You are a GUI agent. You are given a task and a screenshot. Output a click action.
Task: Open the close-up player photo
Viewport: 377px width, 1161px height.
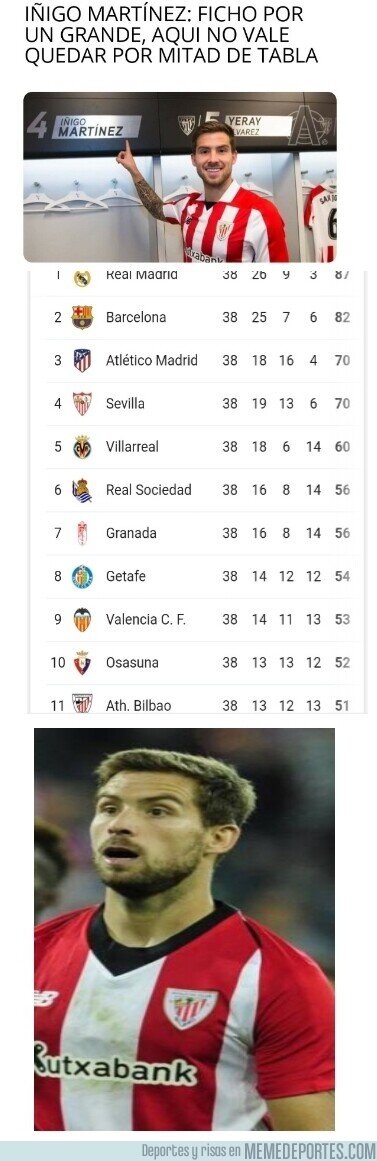184,929
